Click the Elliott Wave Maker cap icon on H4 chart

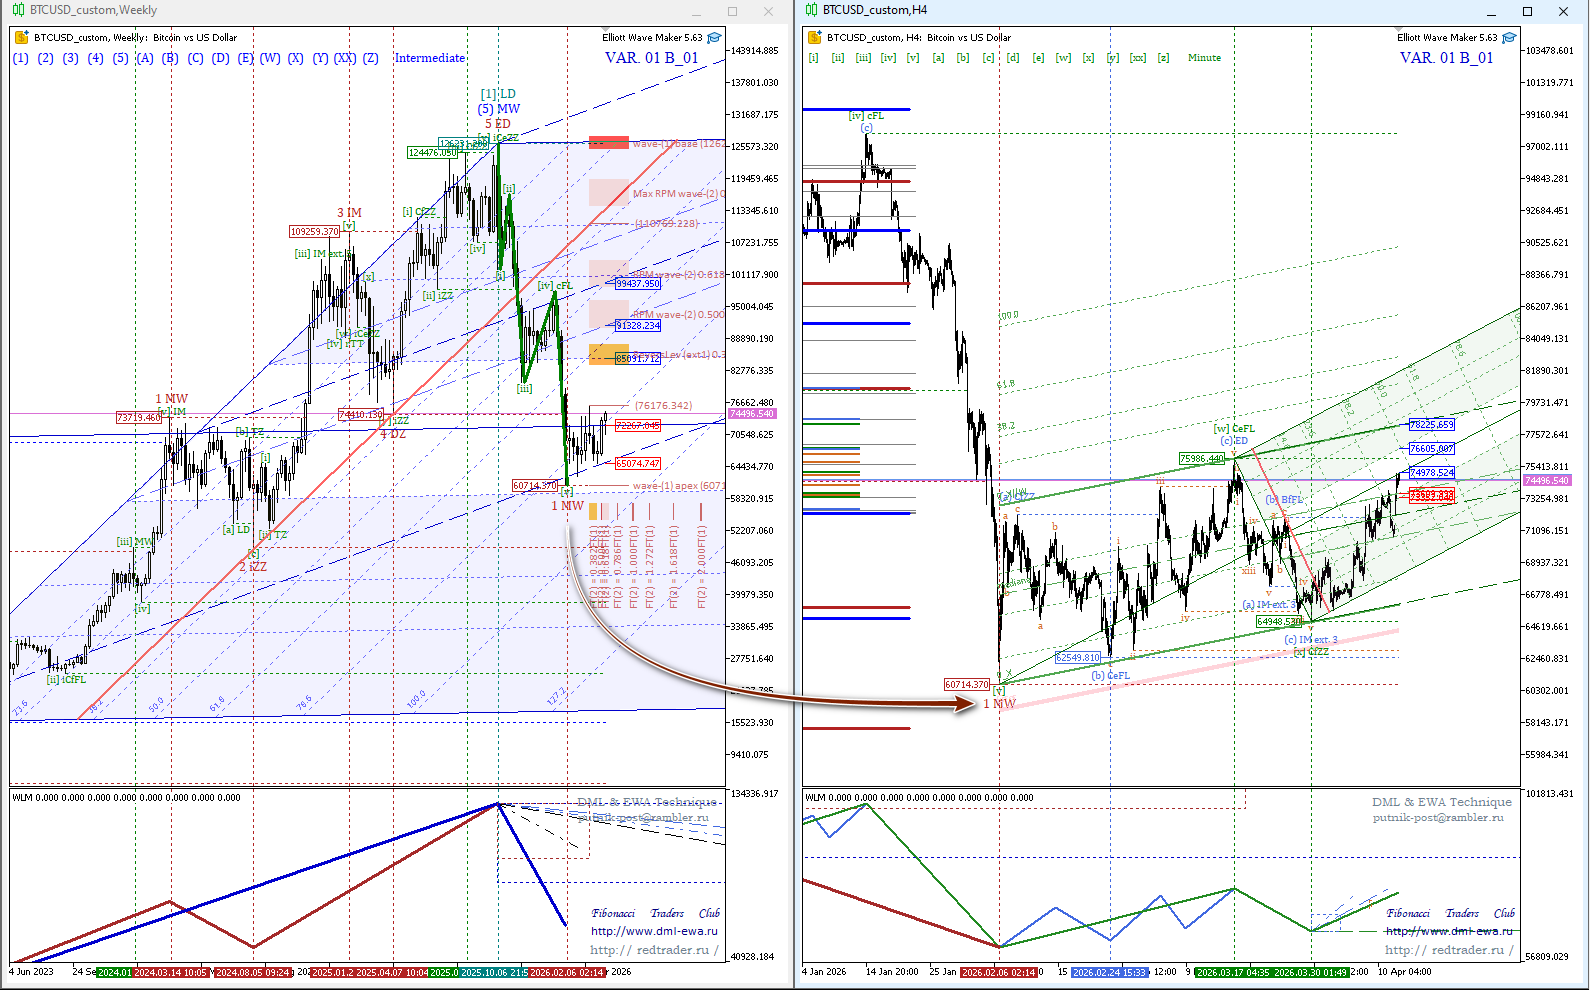pyautogui.click(x=1509, y=38)
